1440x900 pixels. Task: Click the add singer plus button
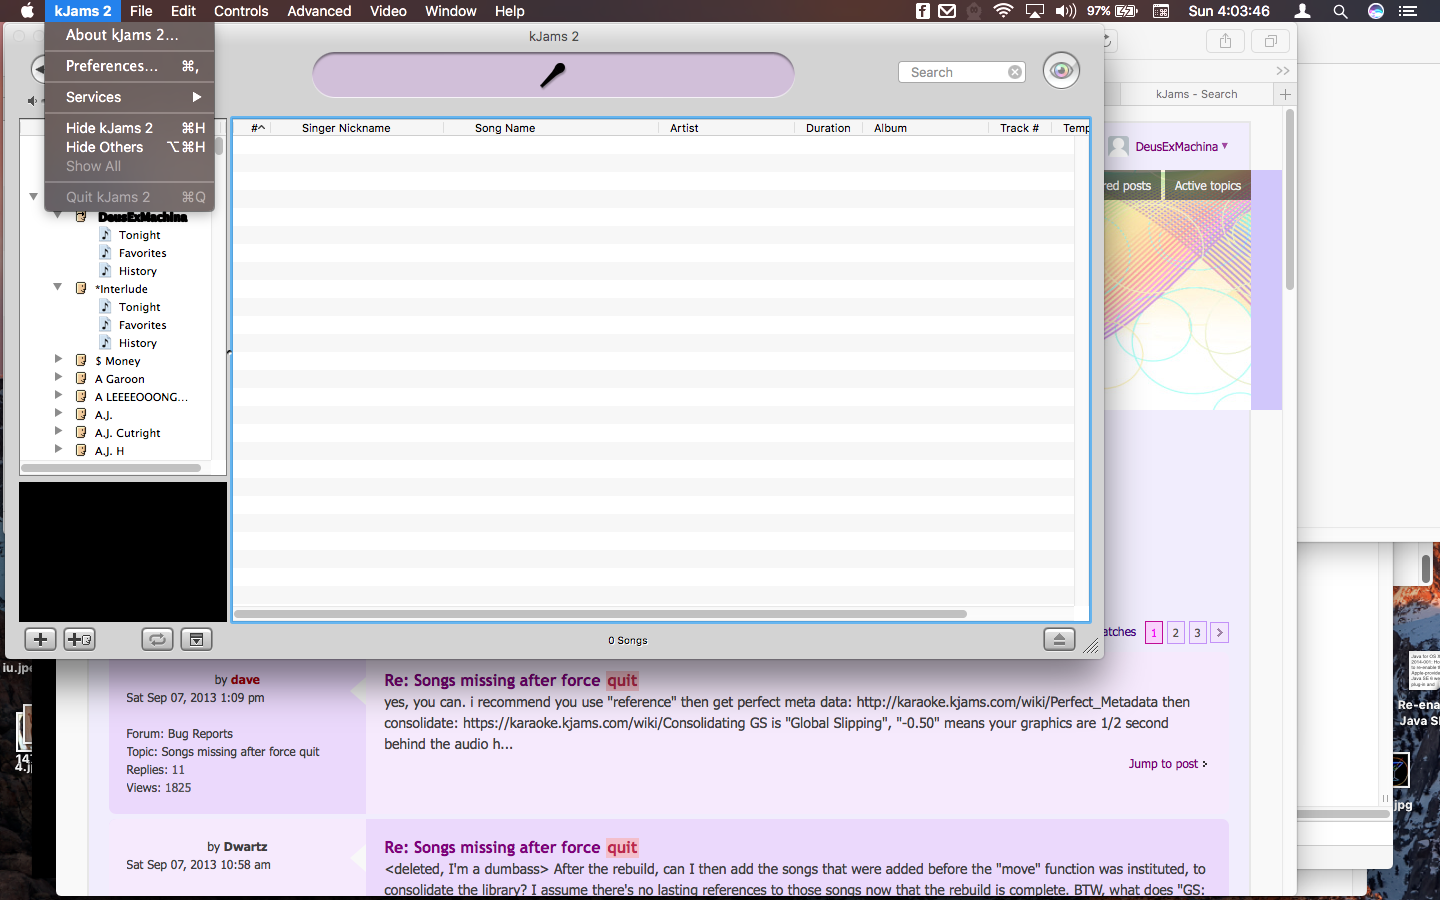pos(79,639)
